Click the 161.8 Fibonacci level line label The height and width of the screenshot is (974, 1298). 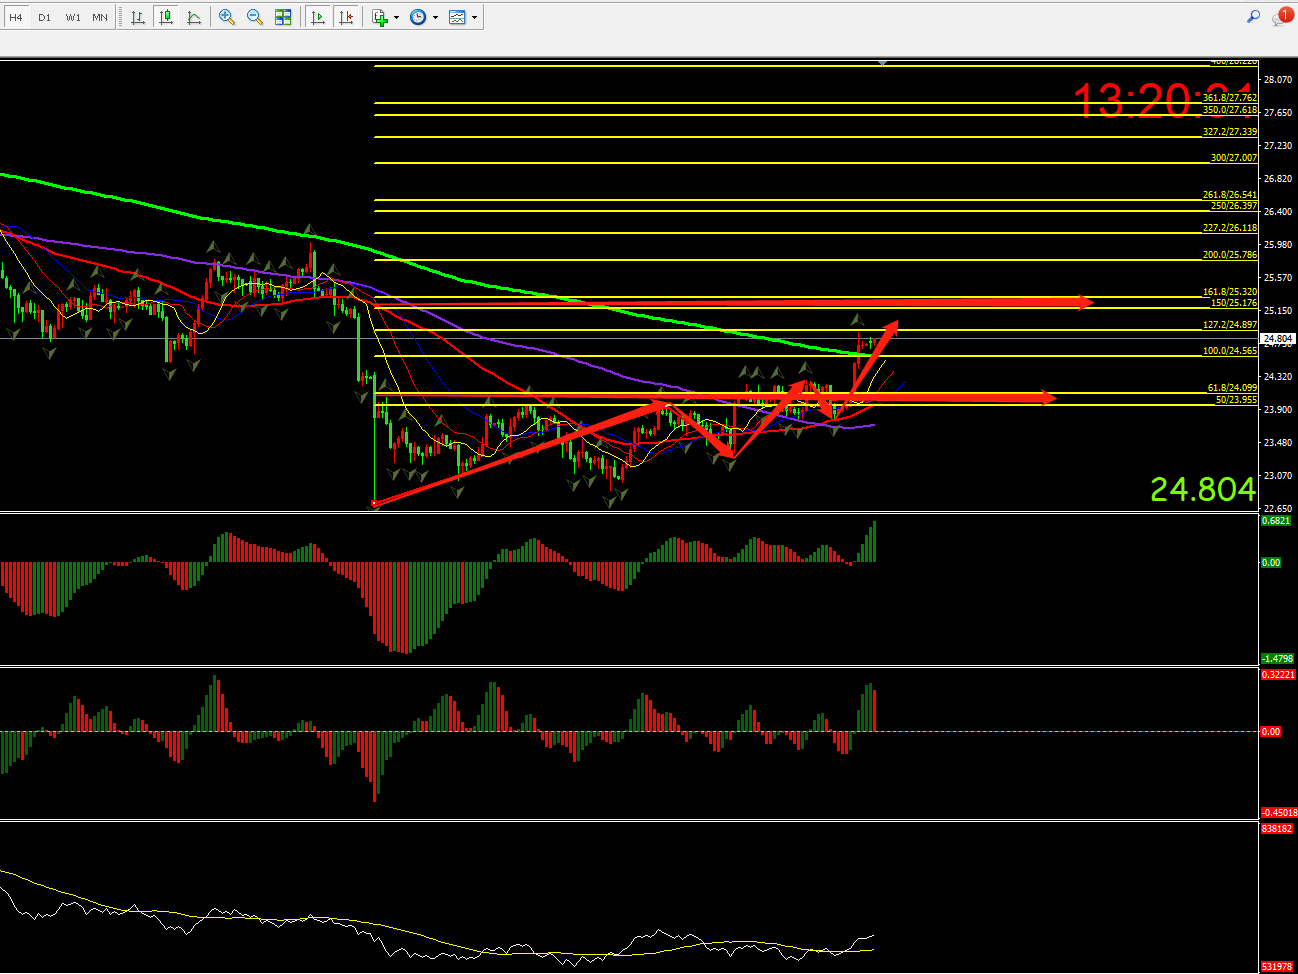pyautogui.click(x=1229, y=292)
